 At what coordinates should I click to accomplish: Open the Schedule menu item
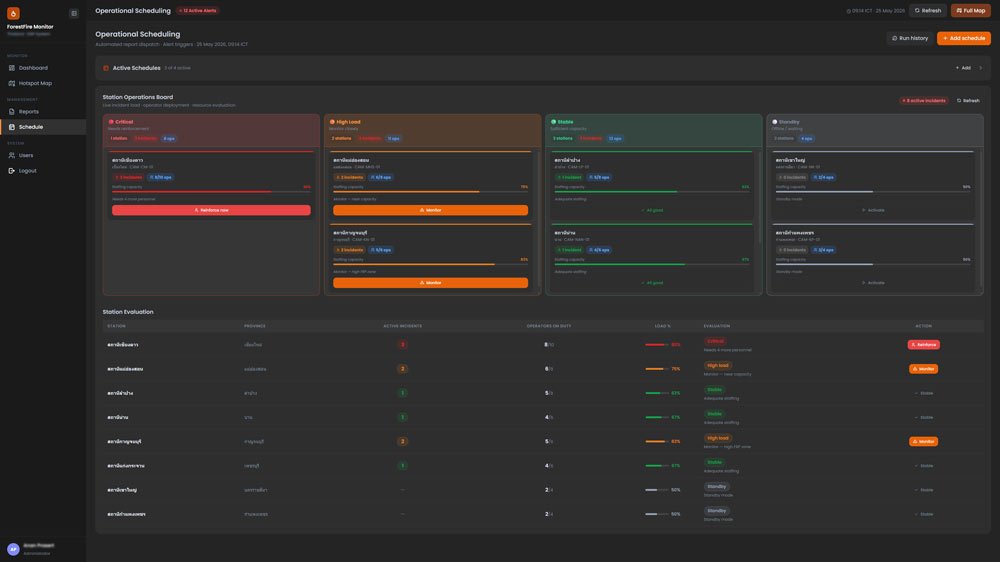coord(43,127)
